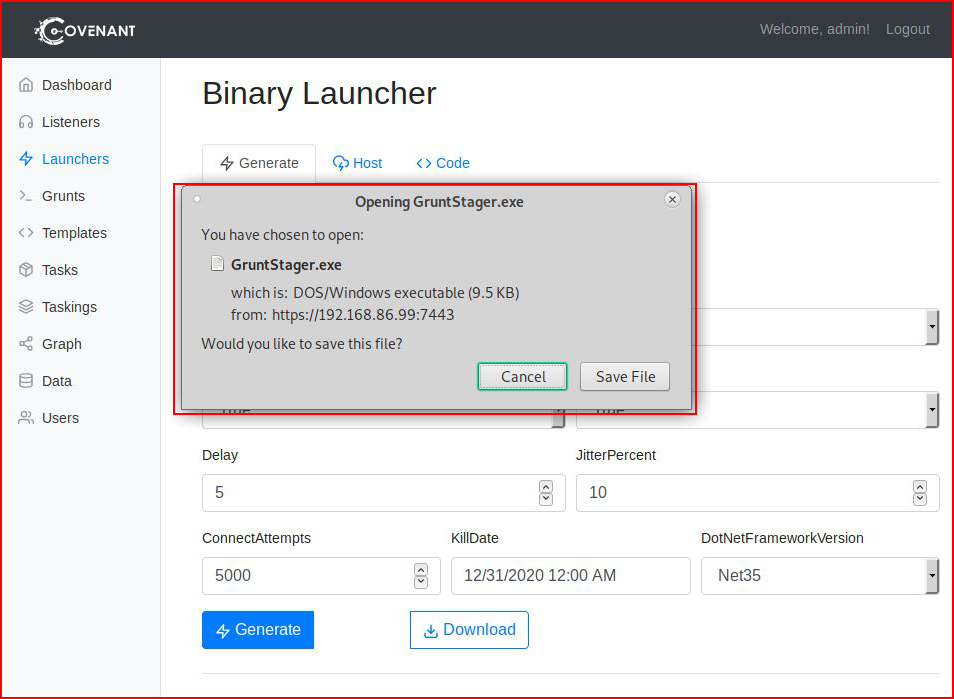Click the Data database icon
This screenshot has width=954, height=699.
(x=26, y=381)
